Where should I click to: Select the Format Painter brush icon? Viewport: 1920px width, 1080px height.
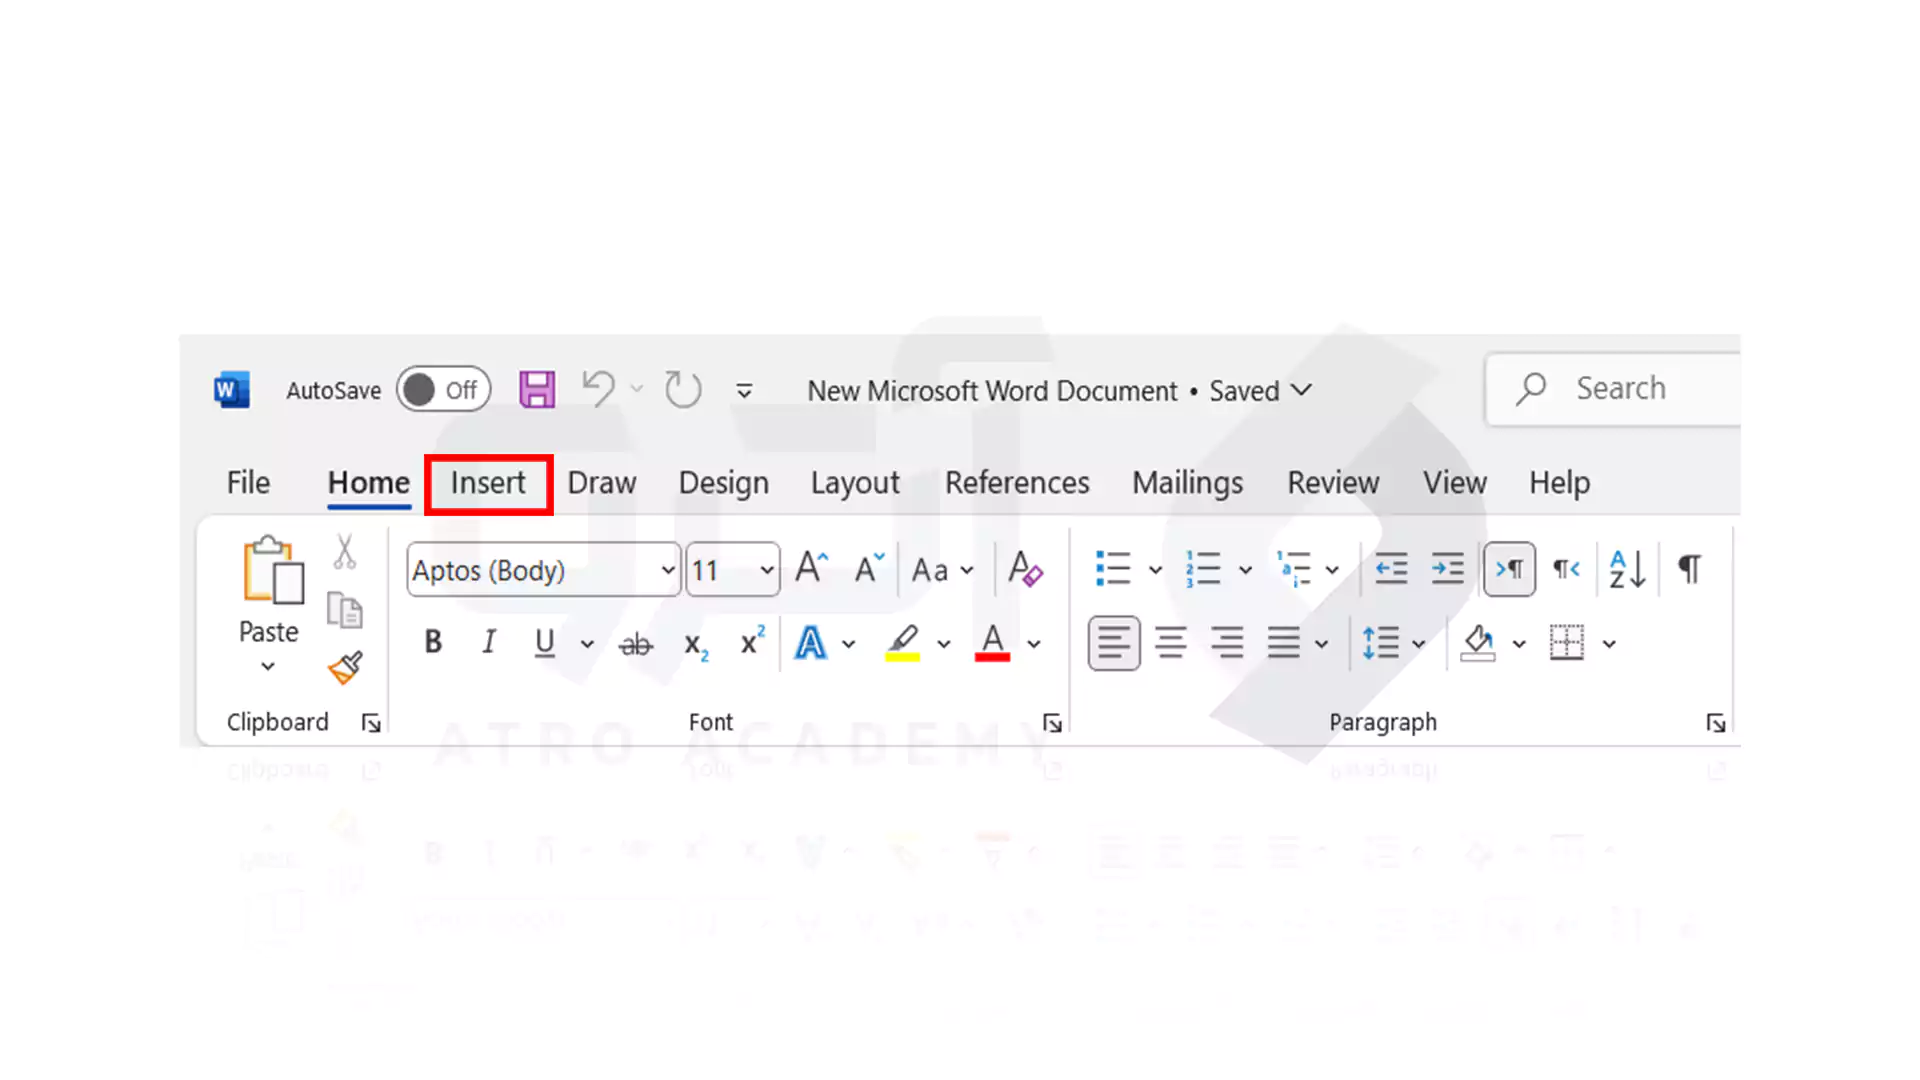345,668
